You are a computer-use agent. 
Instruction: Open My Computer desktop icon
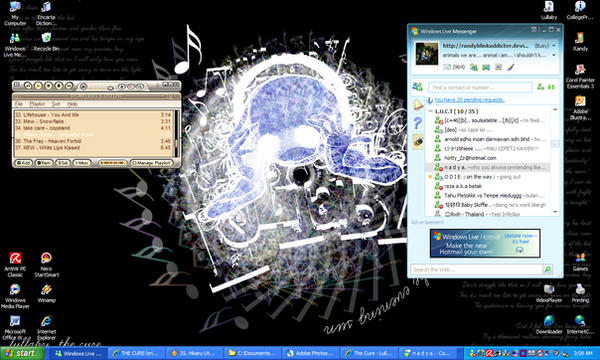tap(15, 13)
